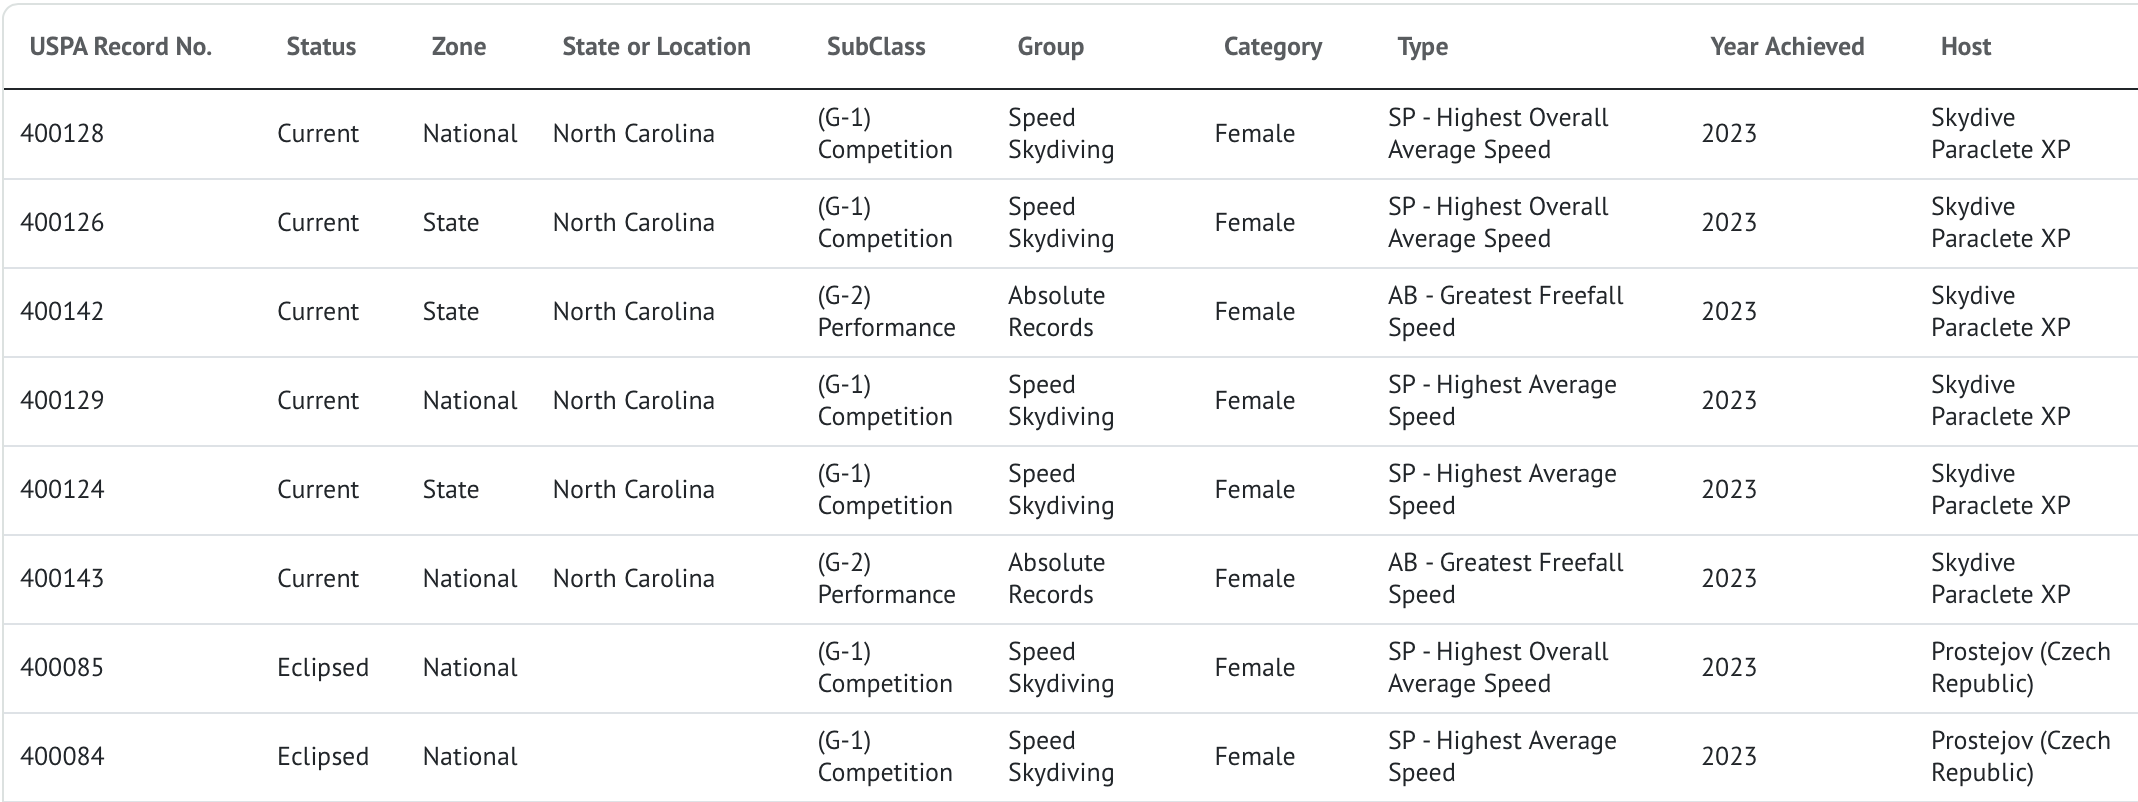Screen dimensions: 2138x802
Task: Select record 400126 row
Action: point(62,223)
